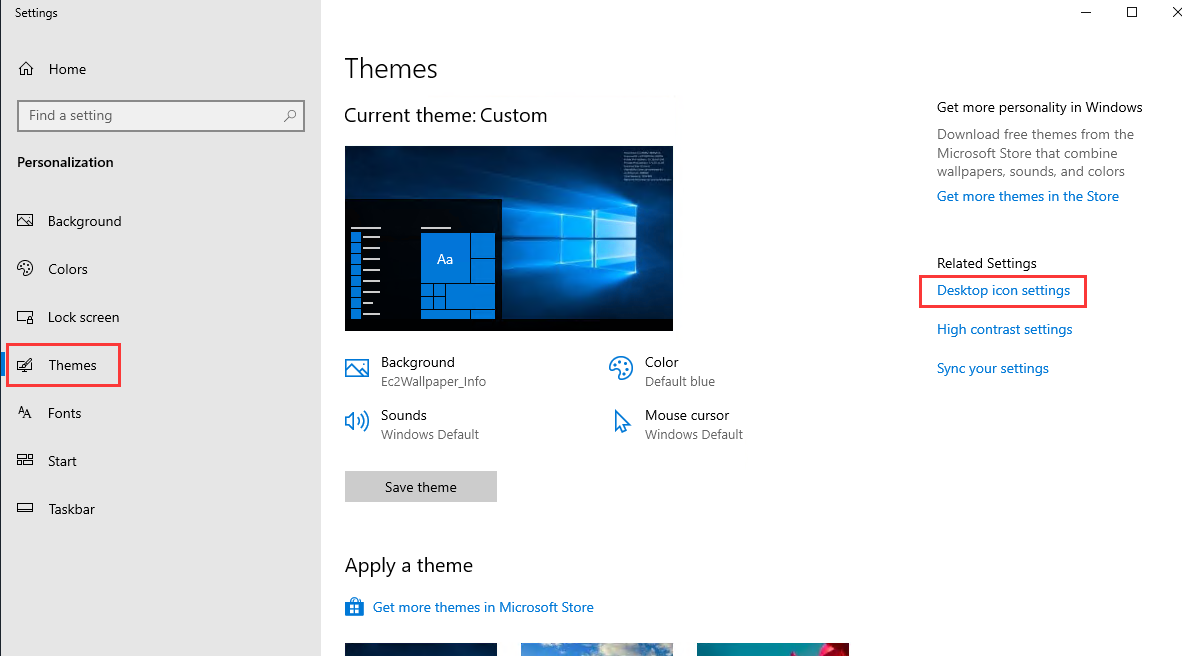Click the current theme preview image
Image resolution: width=1182 pixels, height=656 pixels.
coord(509,238)
